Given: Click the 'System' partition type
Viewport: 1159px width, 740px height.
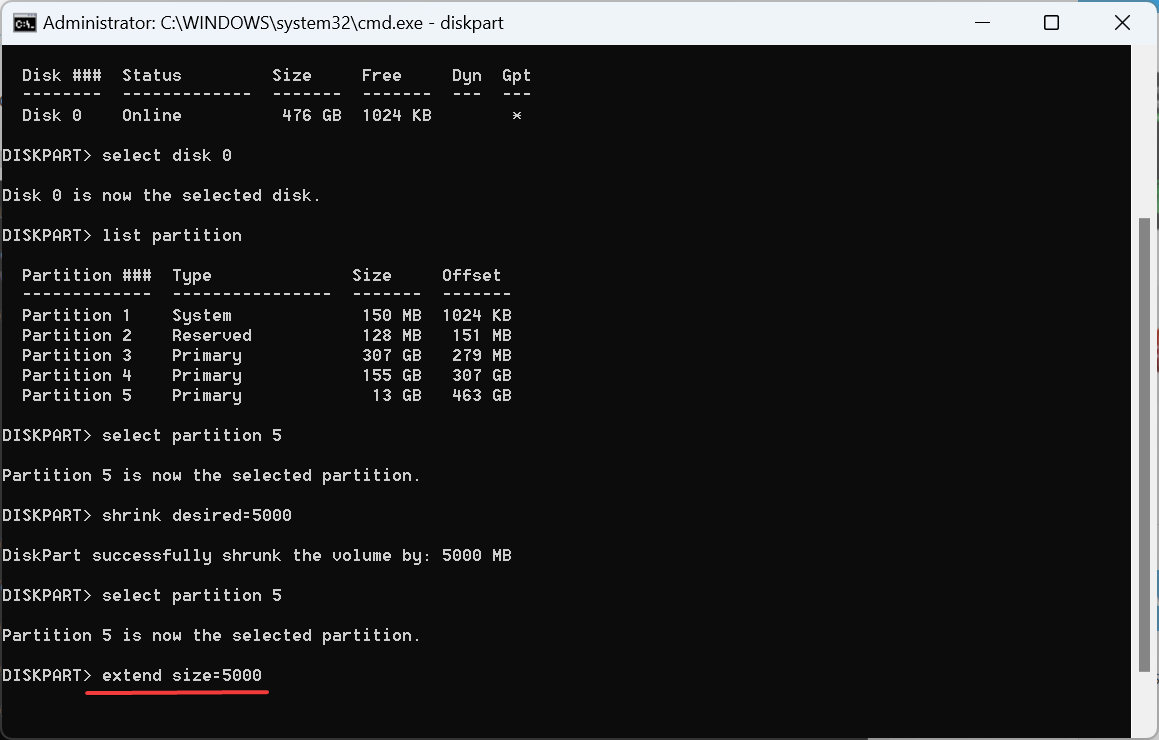Looking at the screenshot, I should tap(202, 316).
